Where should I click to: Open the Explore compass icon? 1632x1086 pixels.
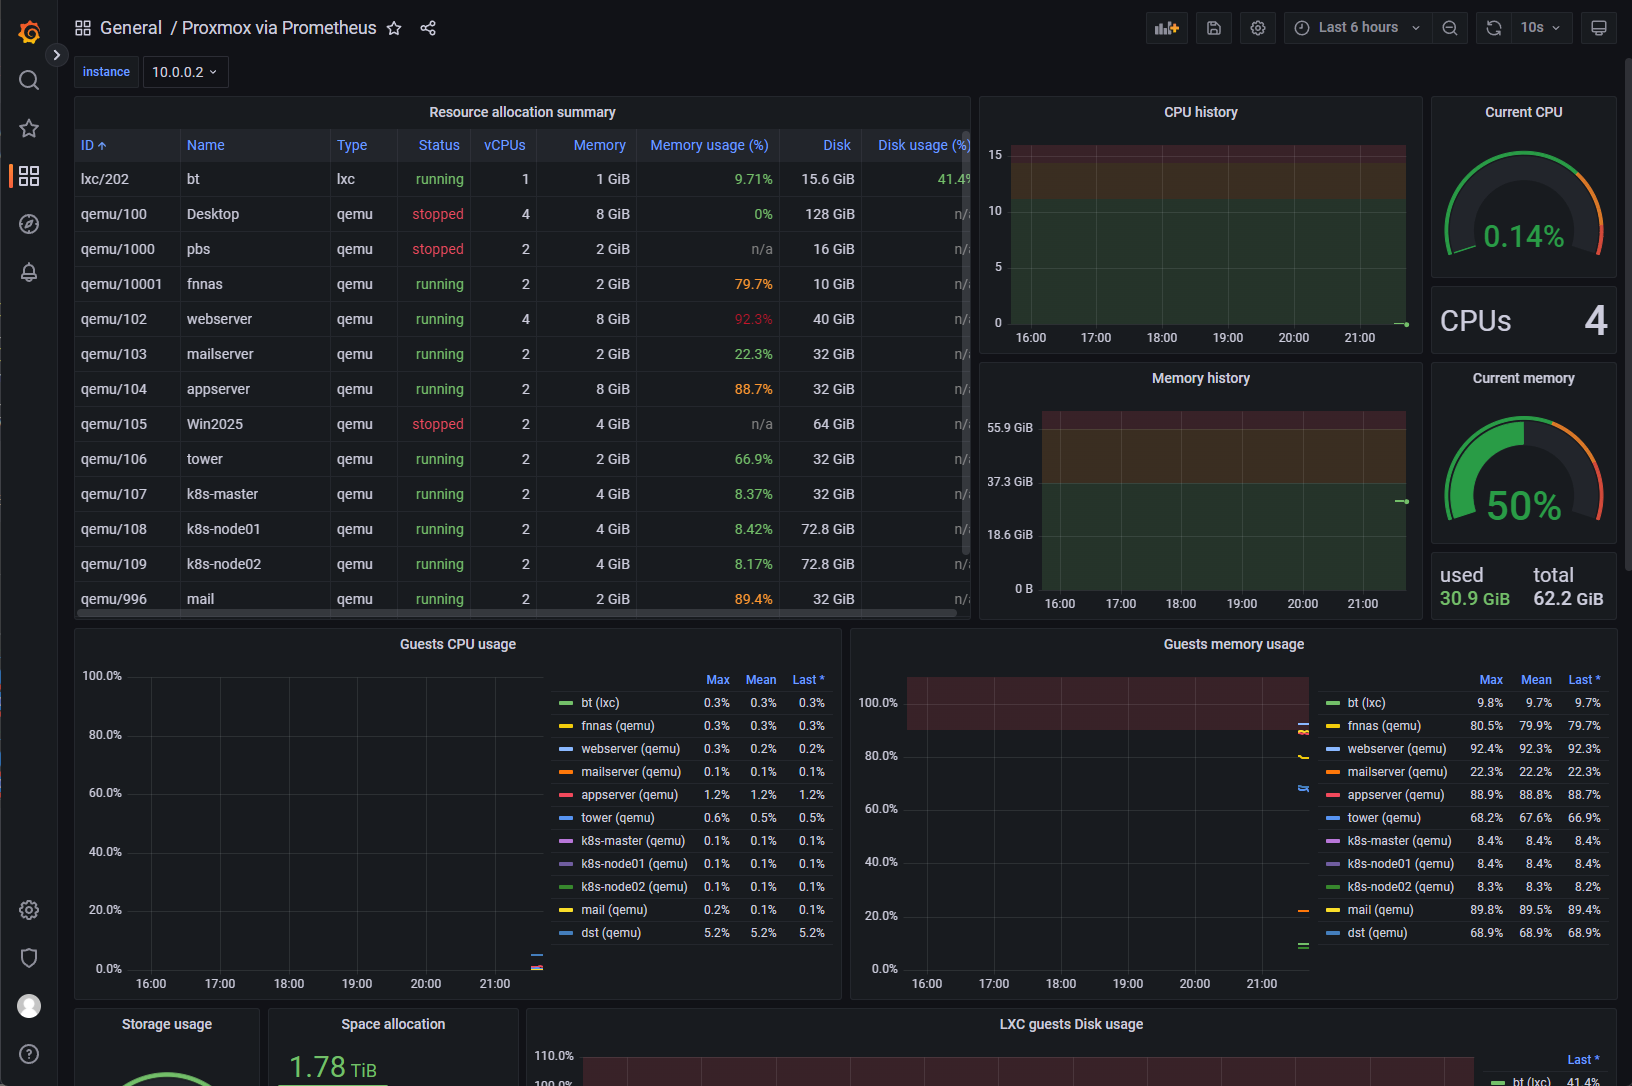(x=29, y=224)
